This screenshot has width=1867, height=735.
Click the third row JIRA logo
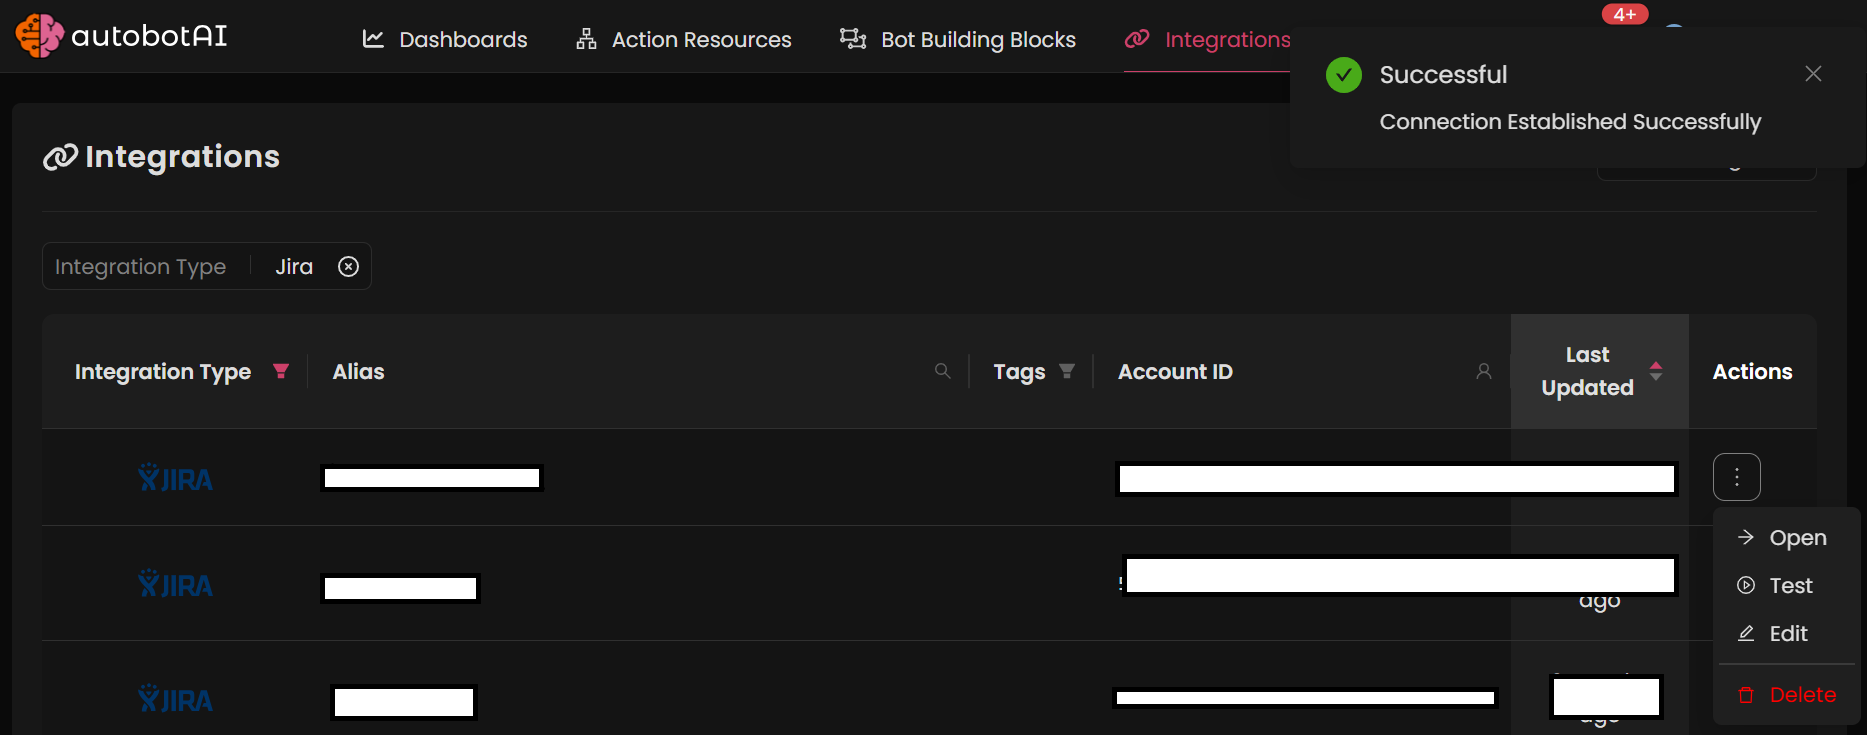175,699
